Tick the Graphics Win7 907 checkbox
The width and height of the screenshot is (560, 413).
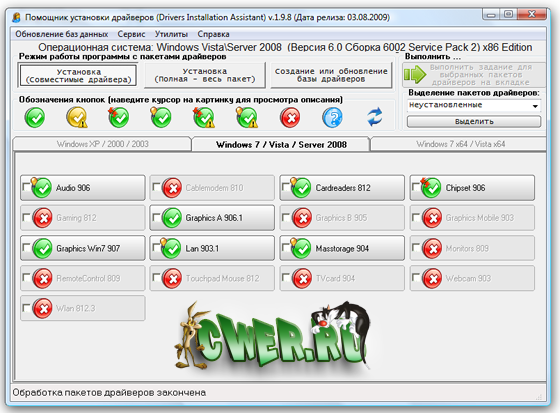tap(26, 247)
